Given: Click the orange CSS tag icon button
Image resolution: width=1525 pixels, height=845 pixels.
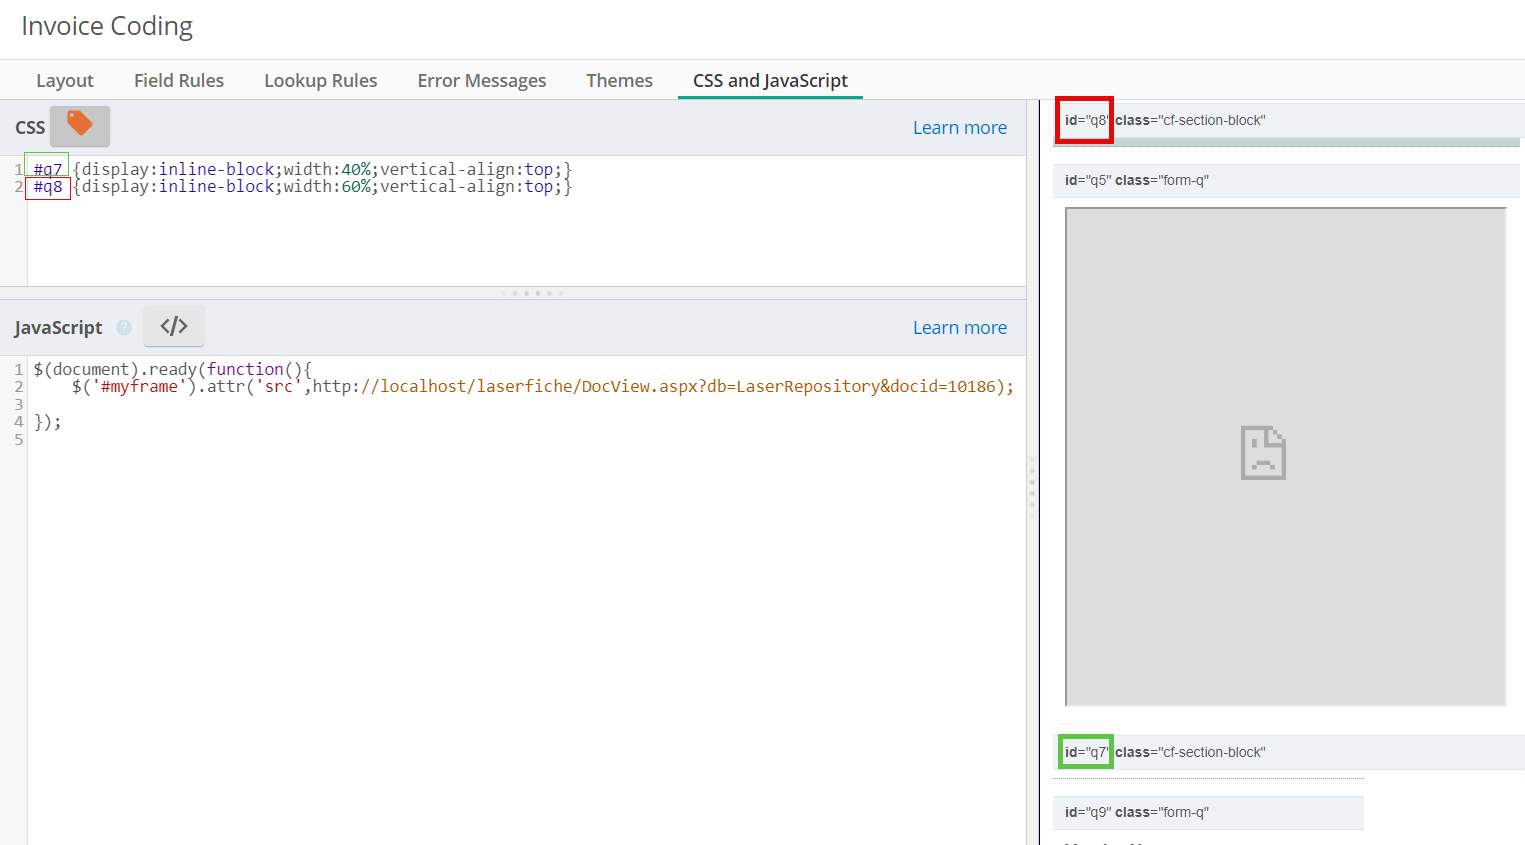Looking at the screenshot, I should (80, 126).
